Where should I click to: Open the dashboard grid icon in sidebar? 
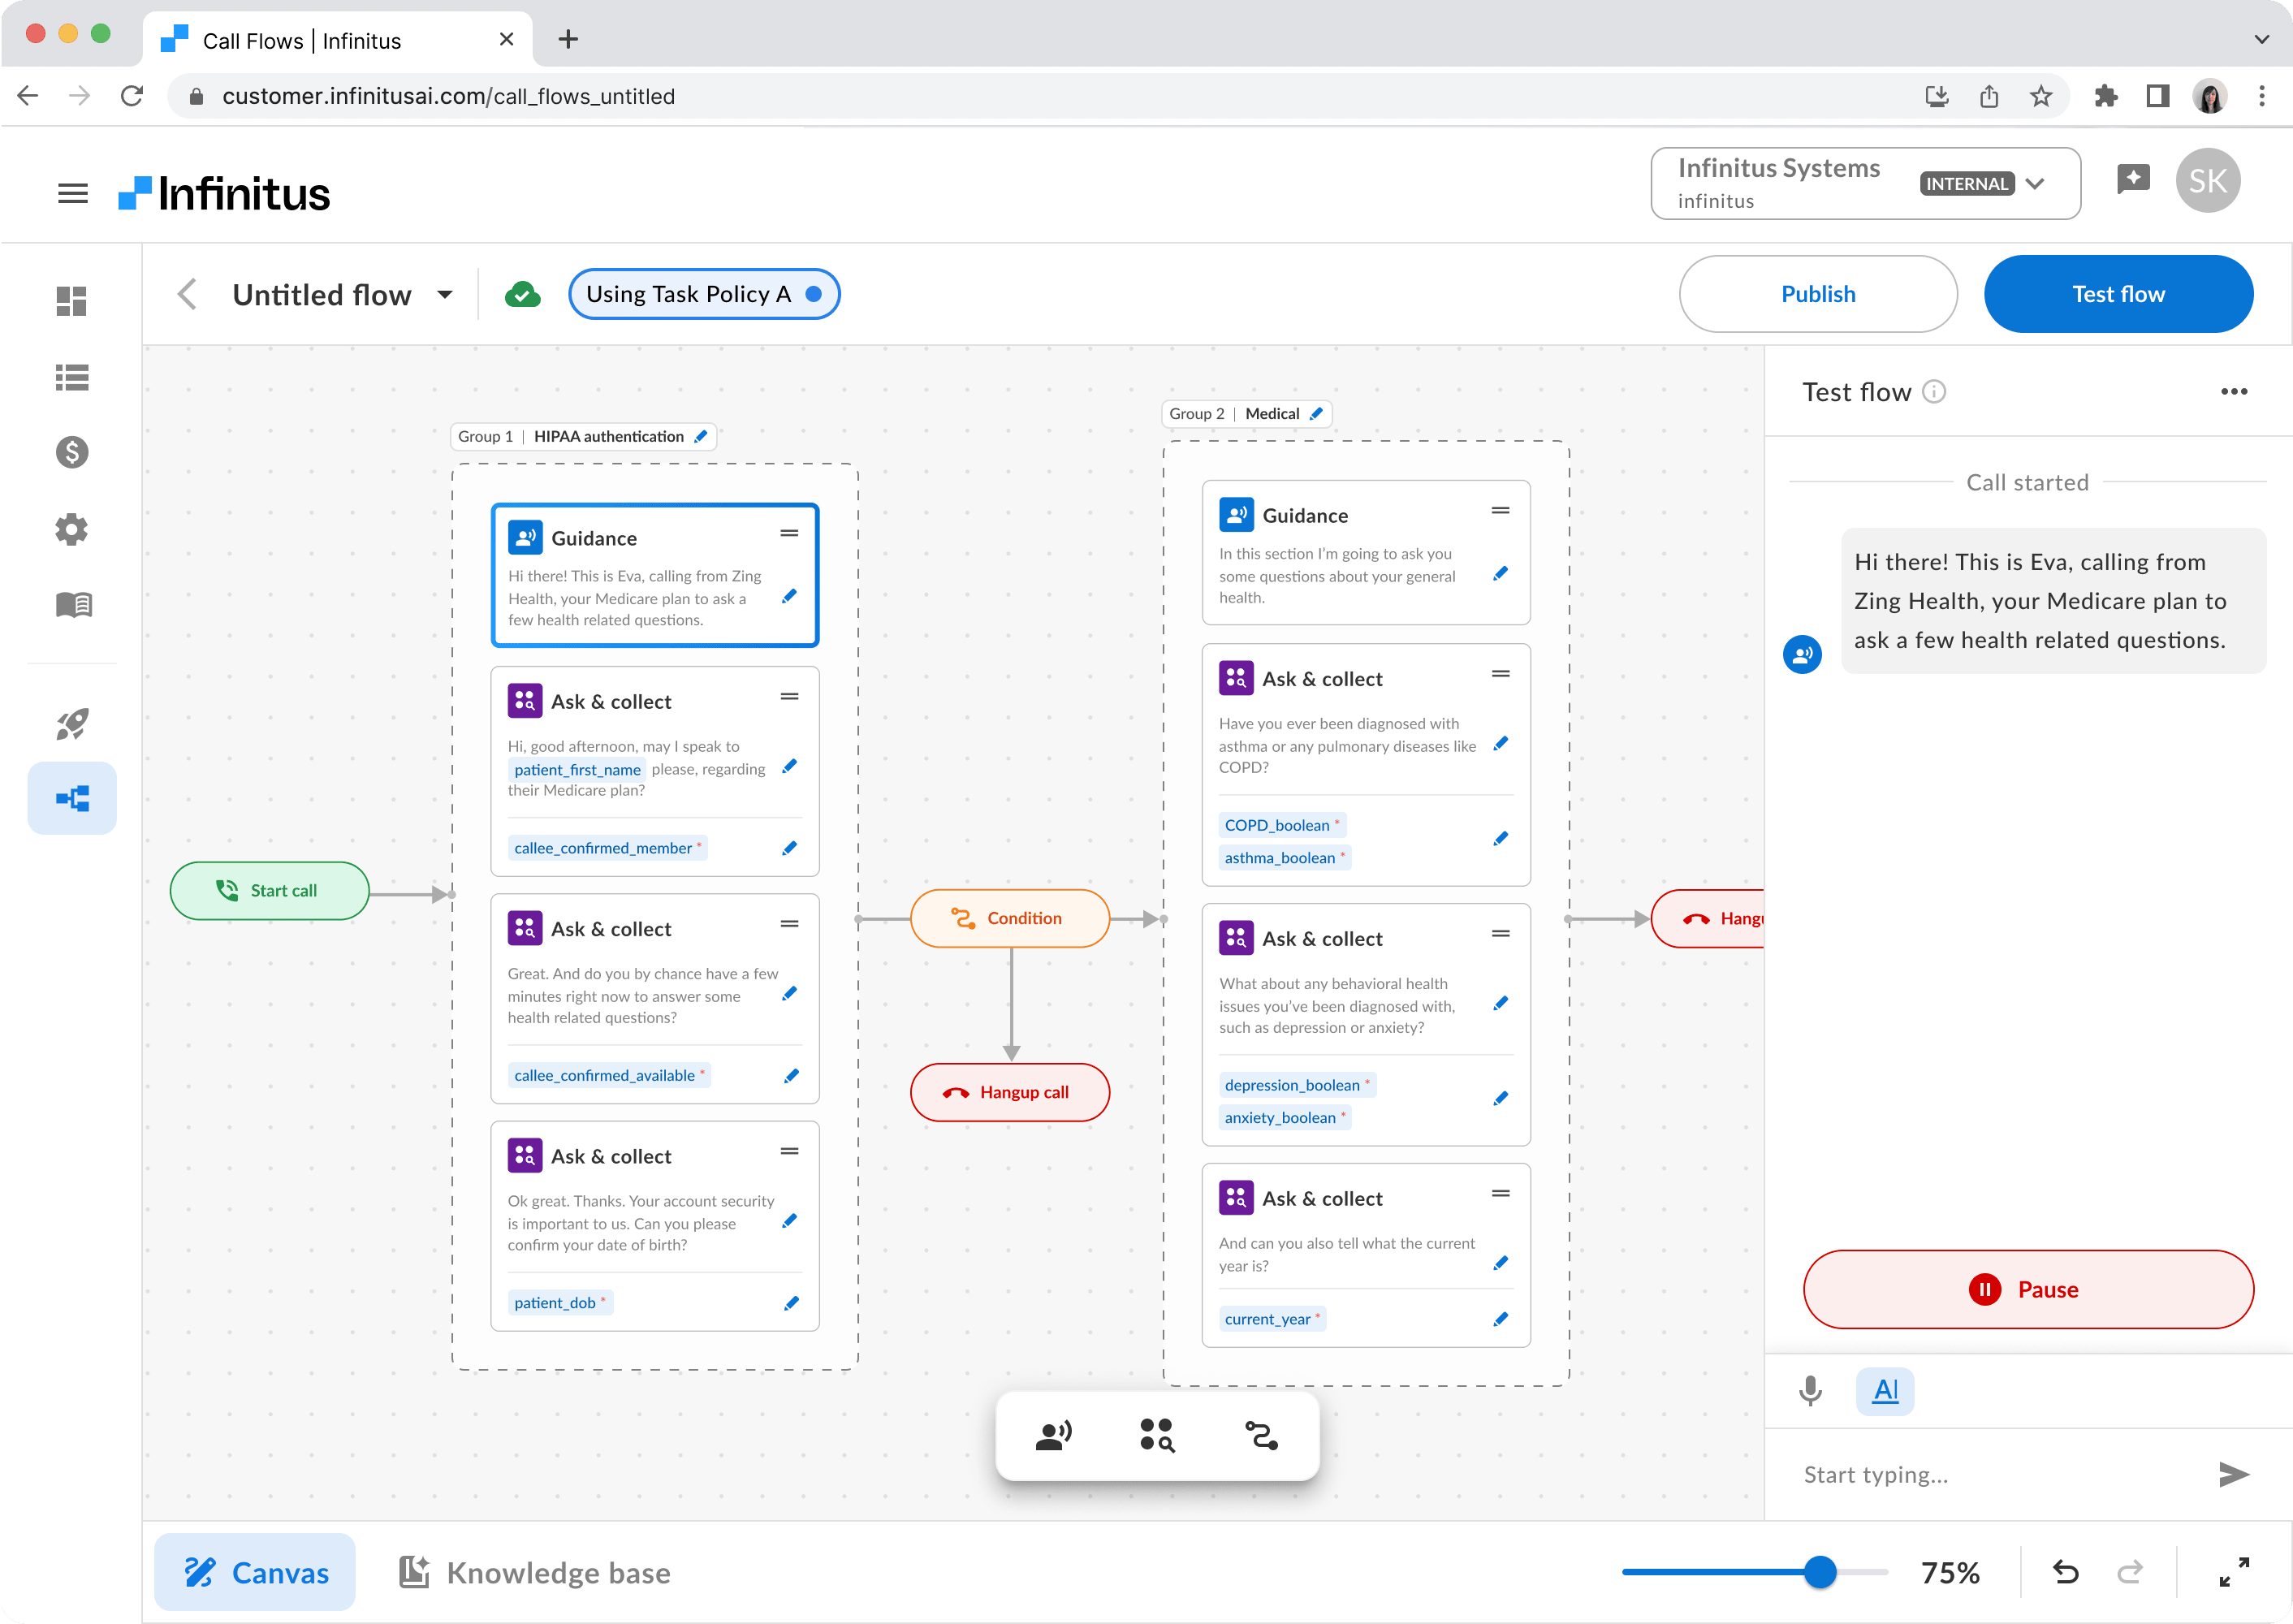[x=72, y=301]
